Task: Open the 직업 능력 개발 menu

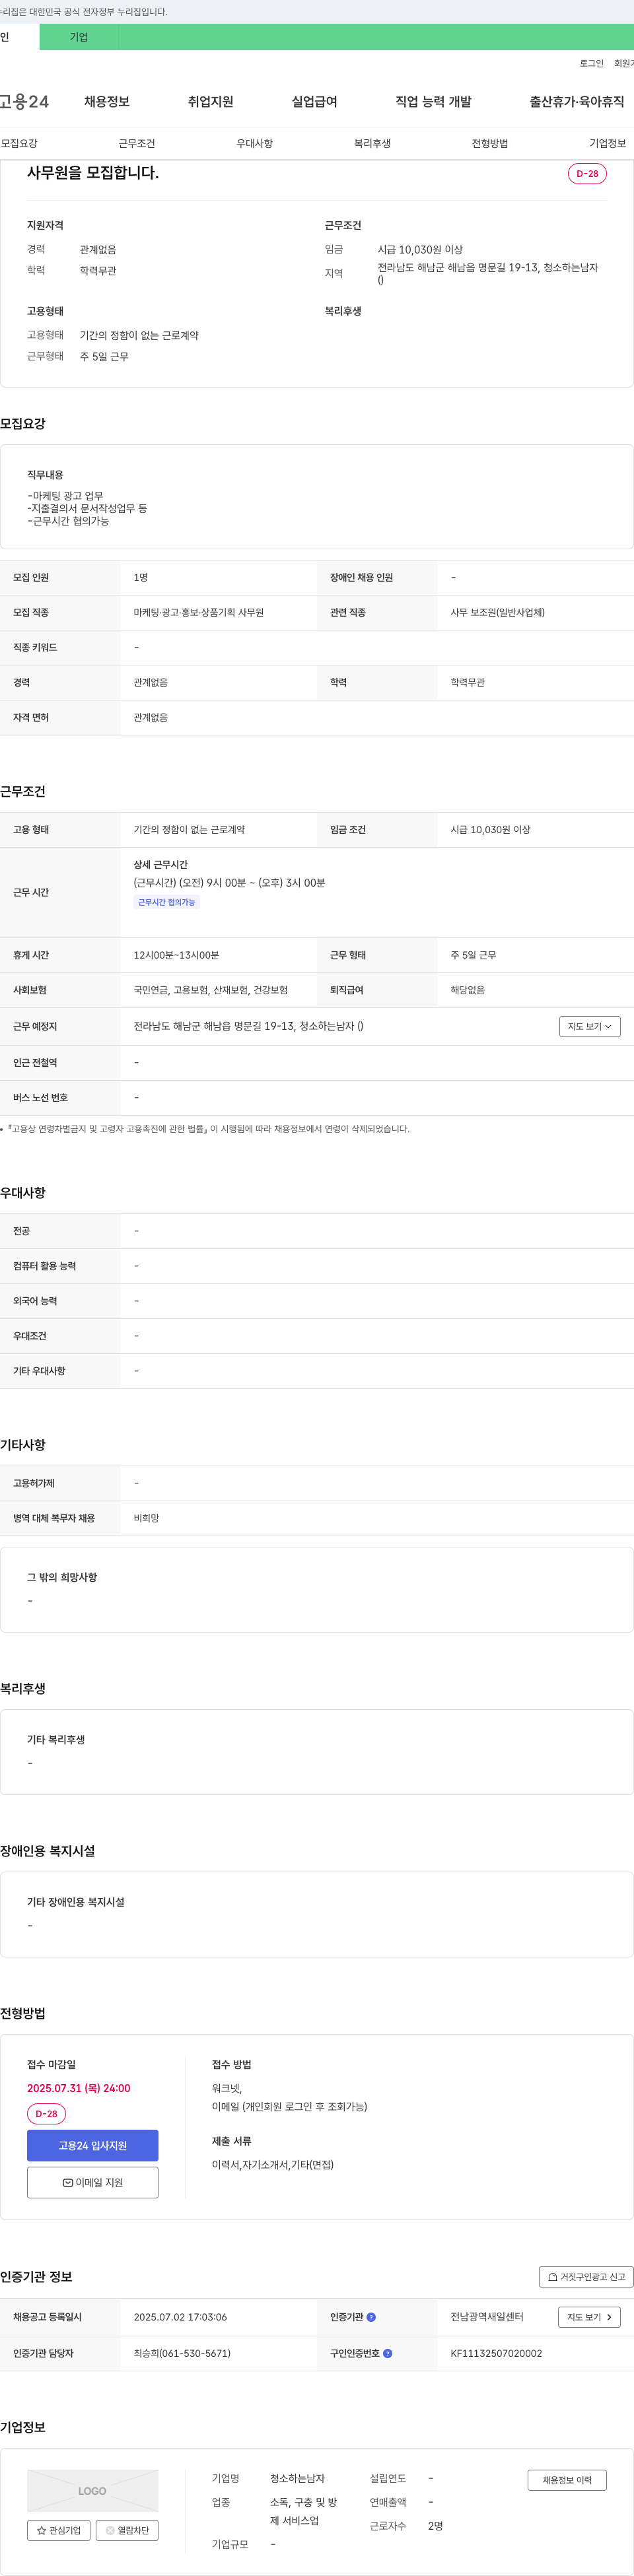Action: coord(433,102)
